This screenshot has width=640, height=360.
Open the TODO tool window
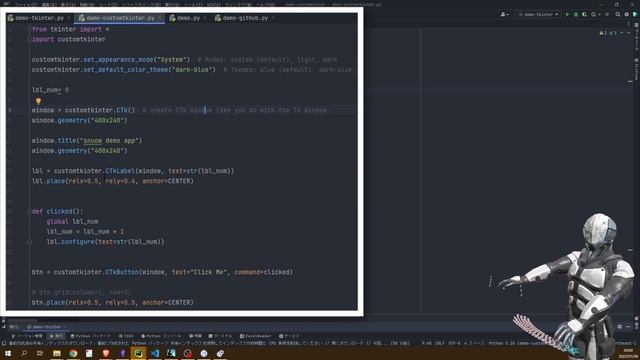126,336
